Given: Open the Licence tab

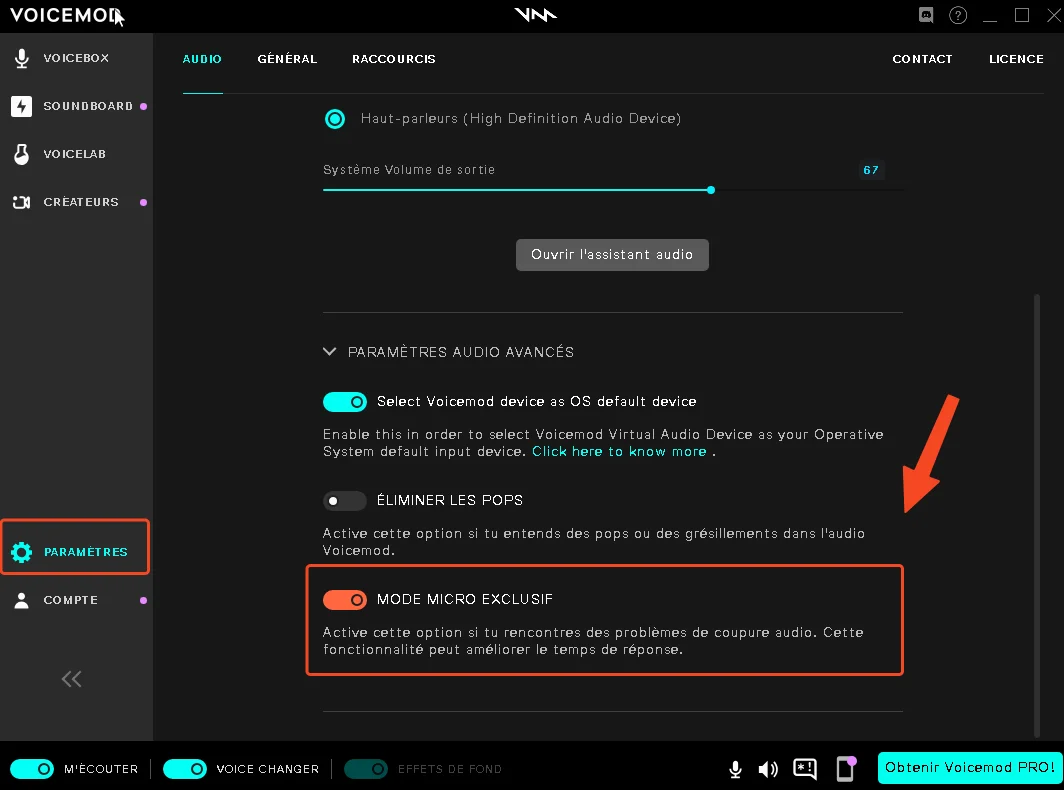Looking at the screenshot, I should (x=1016, y=59).
